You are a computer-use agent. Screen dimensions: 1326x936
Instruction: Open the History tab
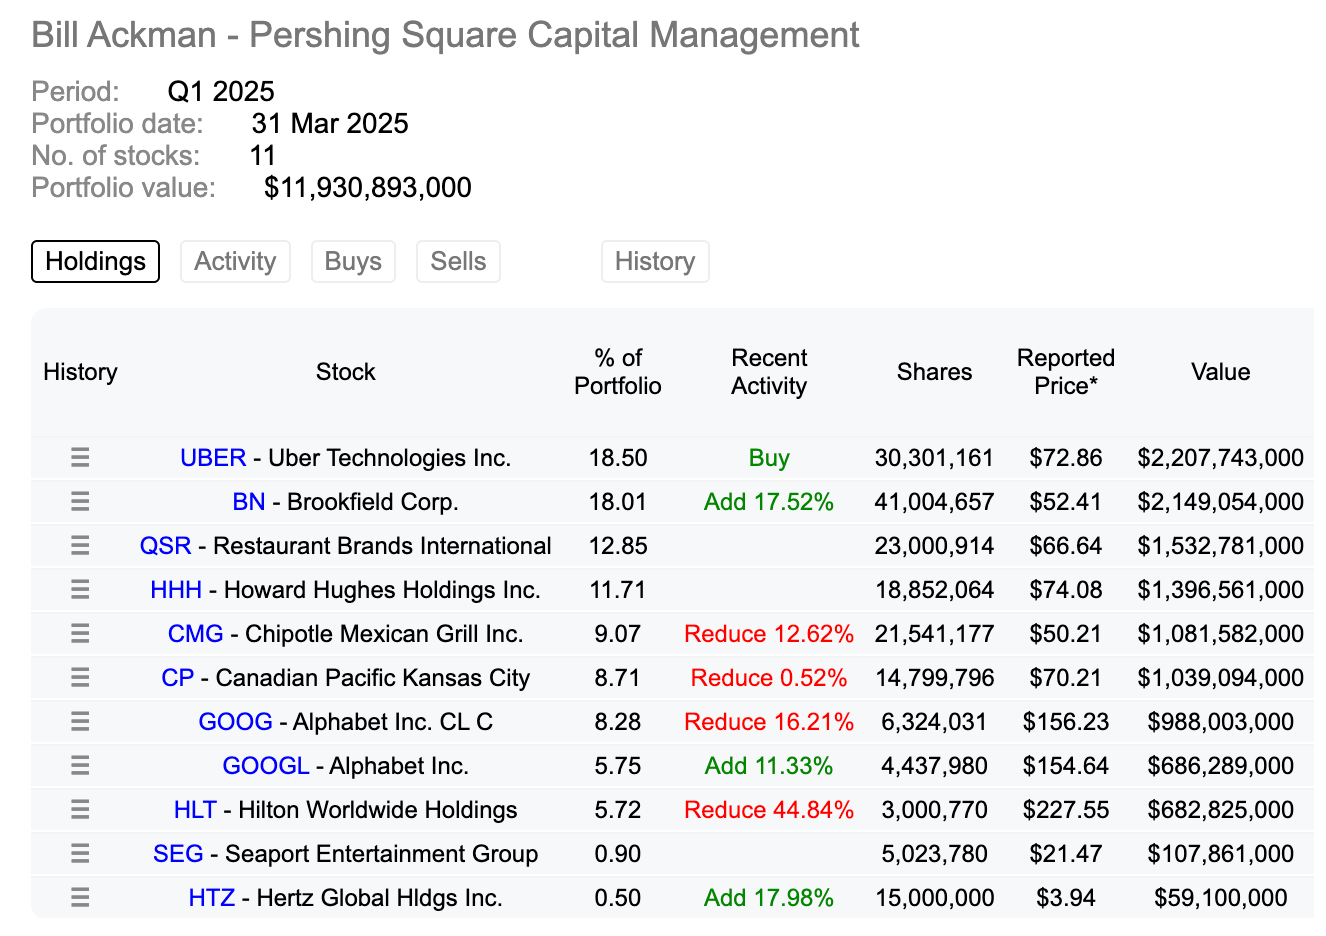pyautogui.click(x=655, y=261)
